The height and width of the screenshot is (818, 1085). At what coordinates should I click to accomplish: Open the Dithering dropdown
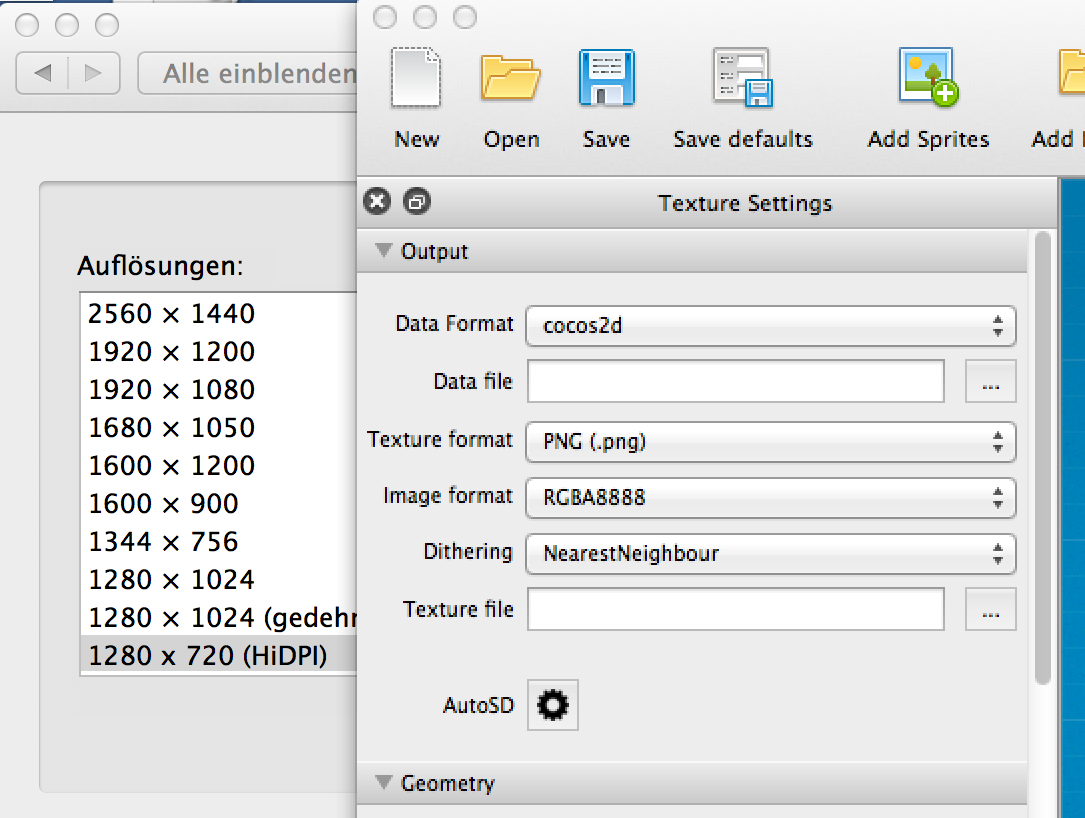point(770,554)
